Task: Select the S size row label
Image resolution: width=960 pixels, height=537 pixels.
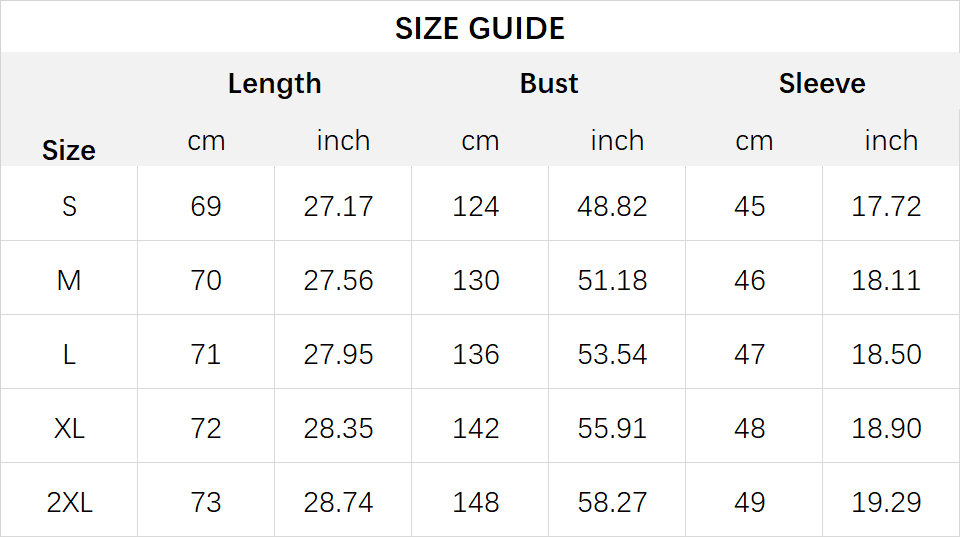Action: click(x=69, y=206)
